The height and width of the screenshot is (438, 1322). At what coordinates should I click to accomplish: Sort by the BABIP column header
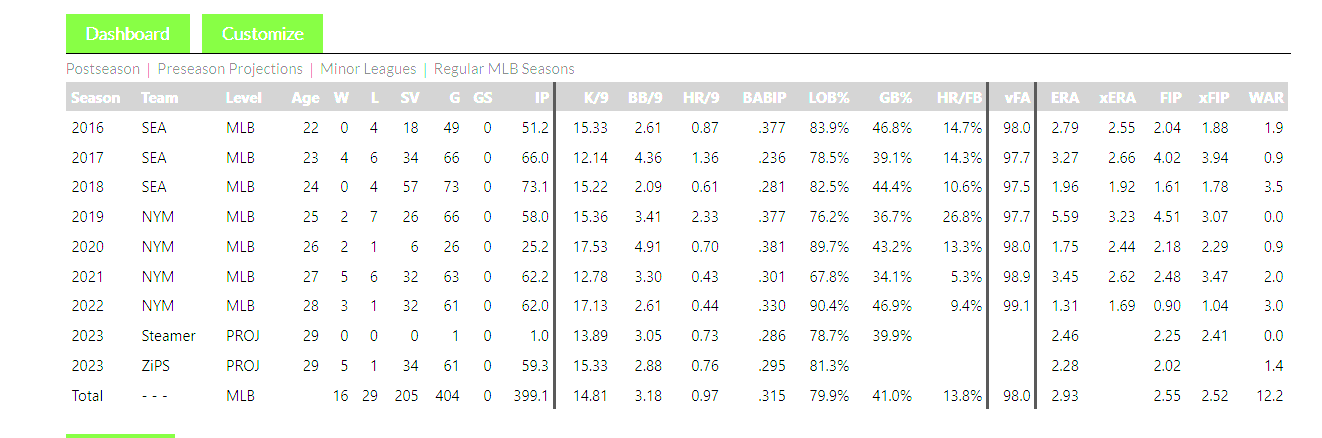coord(765,98)
